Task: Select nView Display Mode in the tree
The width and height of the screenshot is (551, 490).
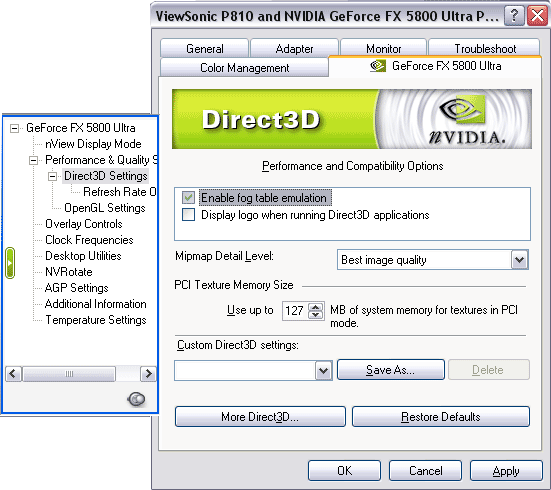Action: click(x=93, y=144)
